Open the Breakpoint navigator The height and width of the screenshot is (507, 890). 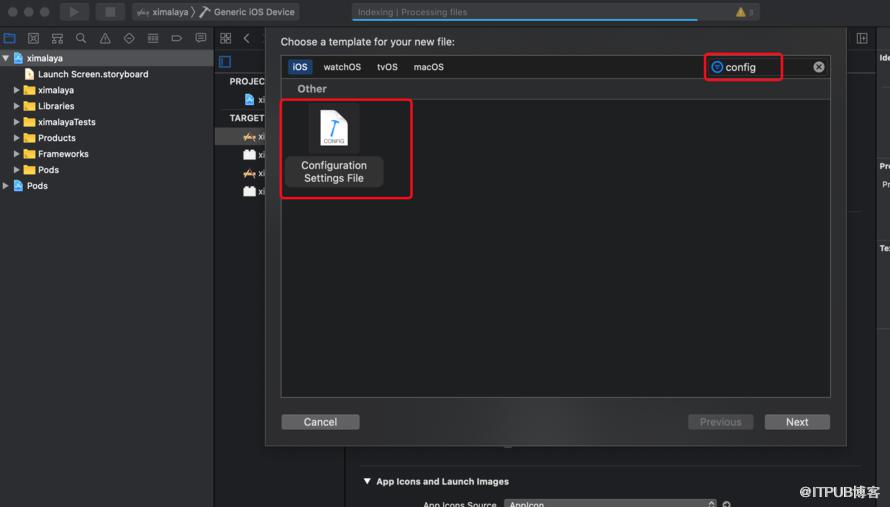[x=177, y=38]
